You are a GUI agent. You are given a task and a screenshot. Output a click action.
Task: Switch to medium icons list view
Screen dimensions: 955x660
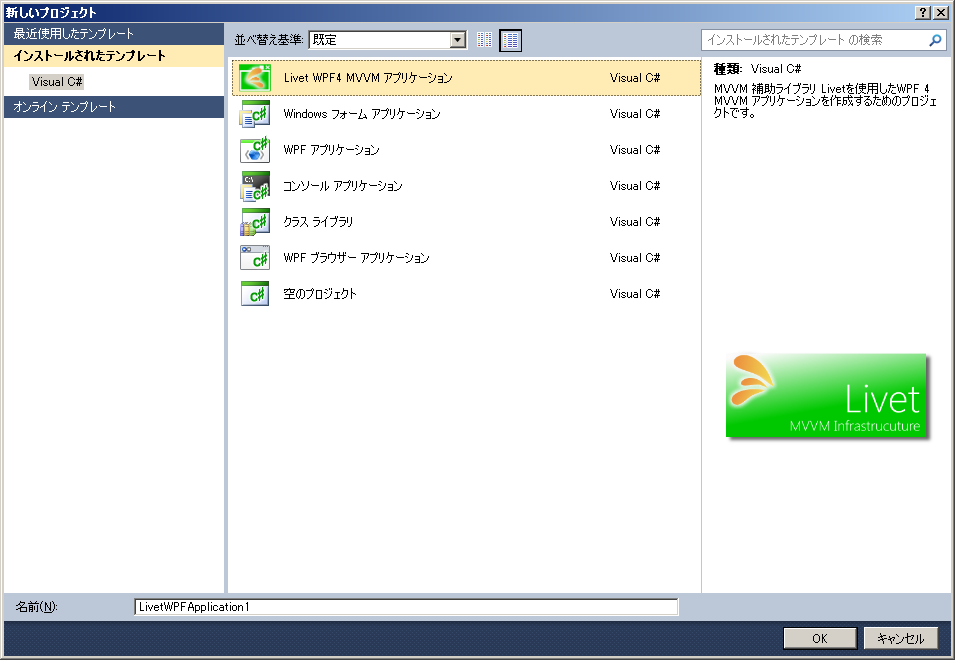pyautogui.click(x=510, y=40)
